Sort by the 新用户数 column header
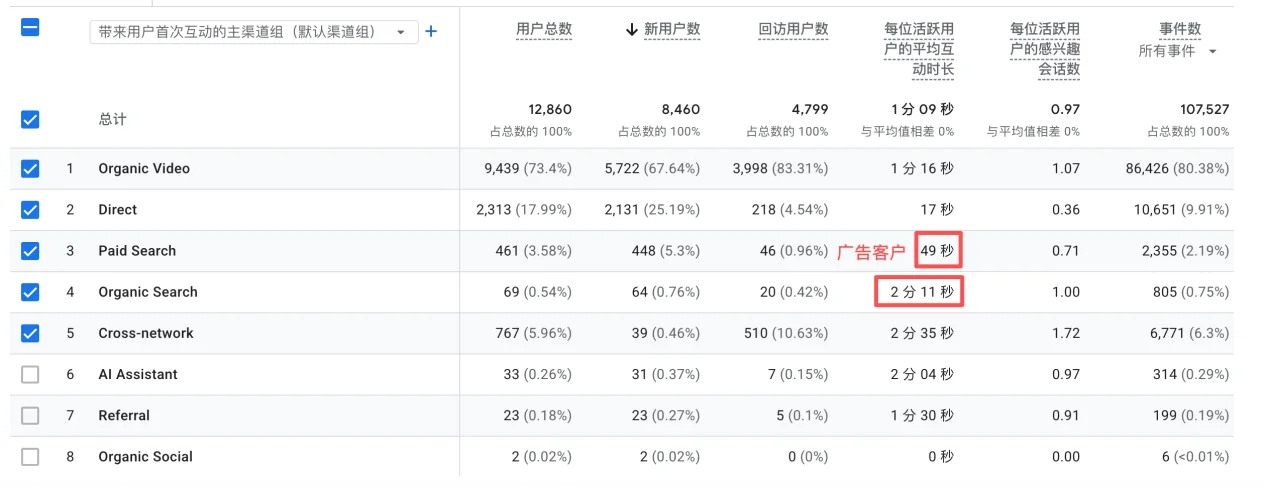Screen dimensions: 1265x488 (672, 30)
